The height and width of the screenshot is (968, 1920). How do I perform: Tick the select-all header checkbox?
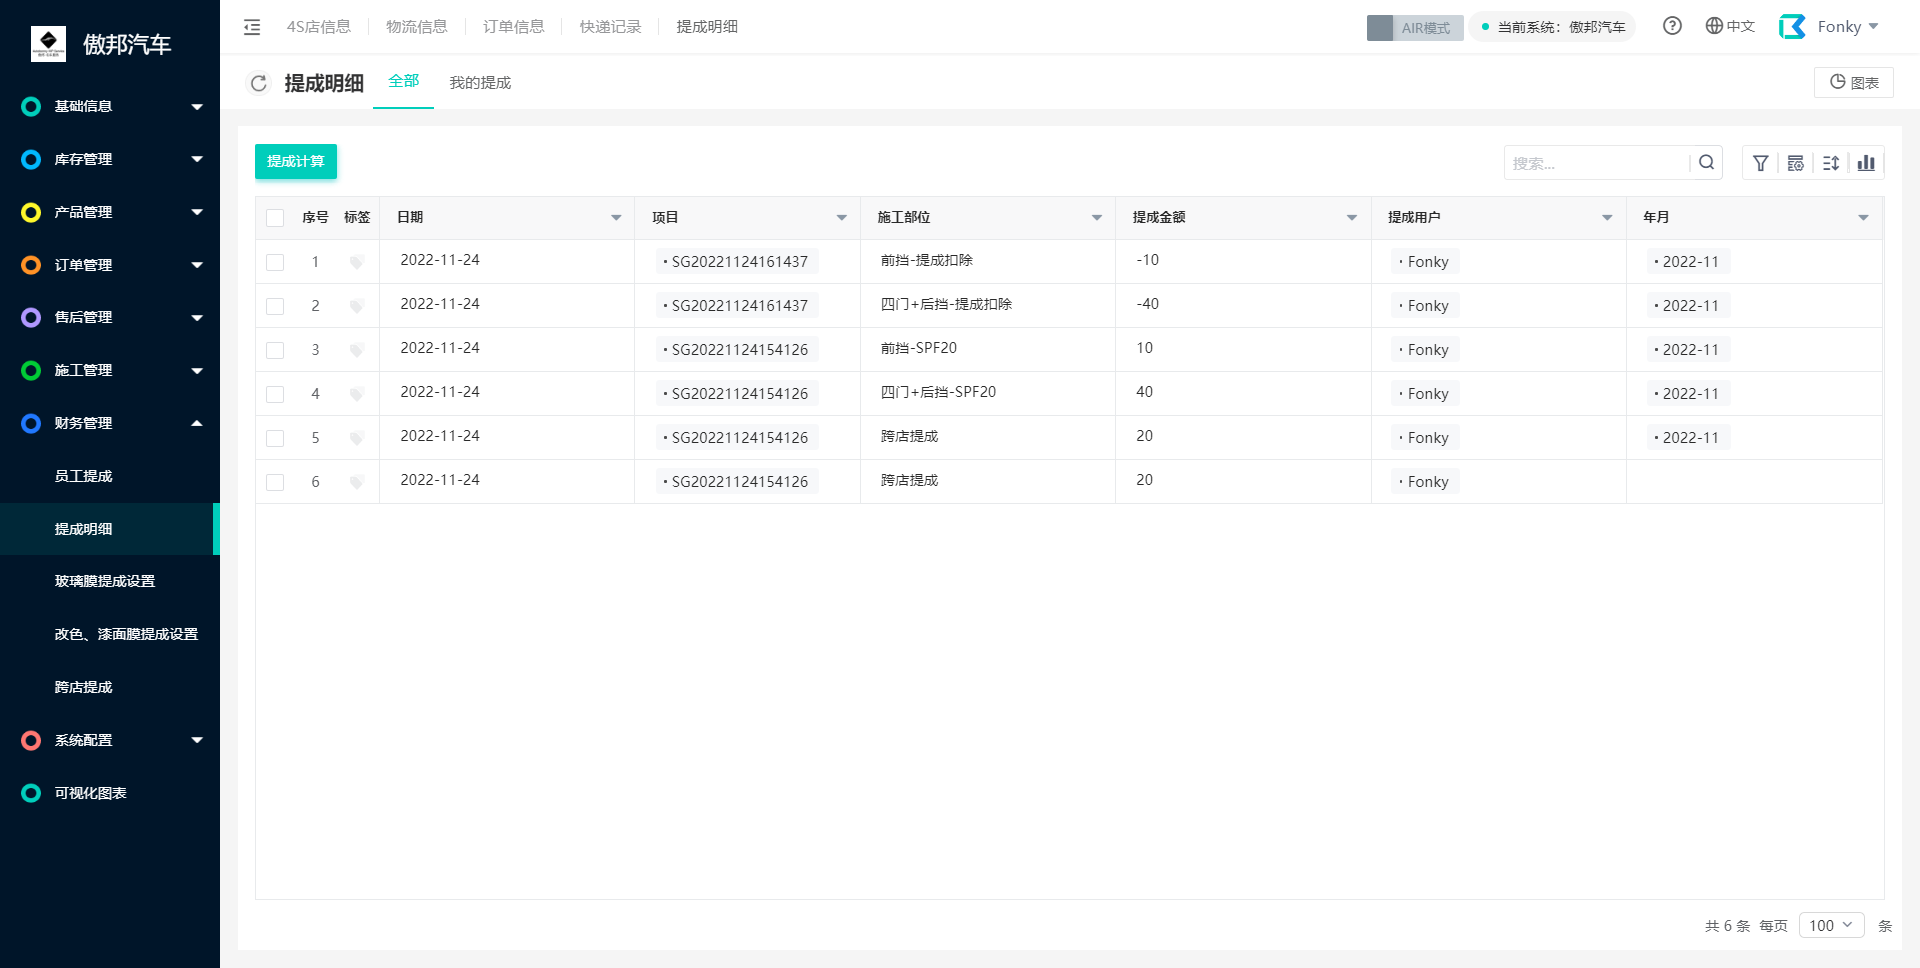pos(275,218)
